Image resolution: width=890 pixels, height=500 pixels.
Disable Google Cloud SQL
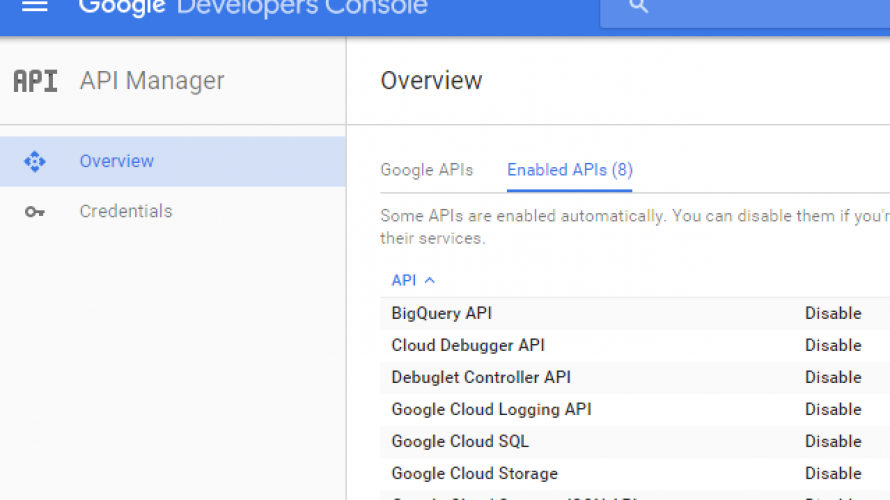pyautogui.click(x=833, y=442)
